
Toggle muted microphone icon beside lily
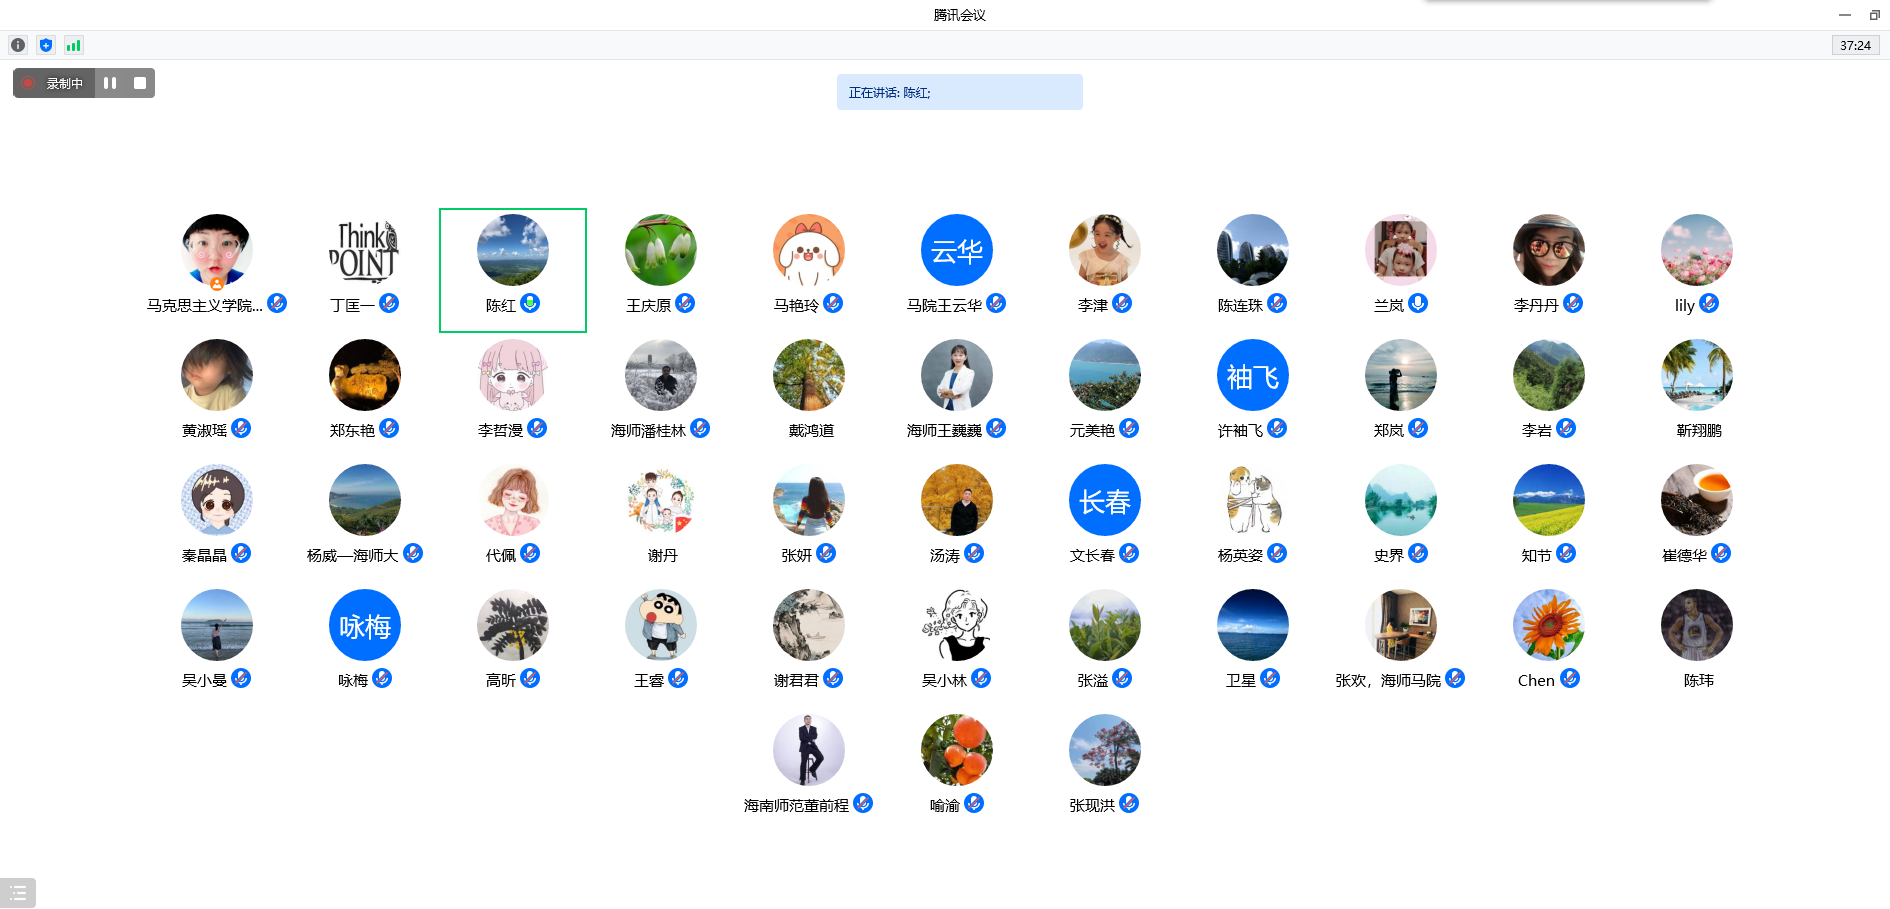[x=1709, y=303]
